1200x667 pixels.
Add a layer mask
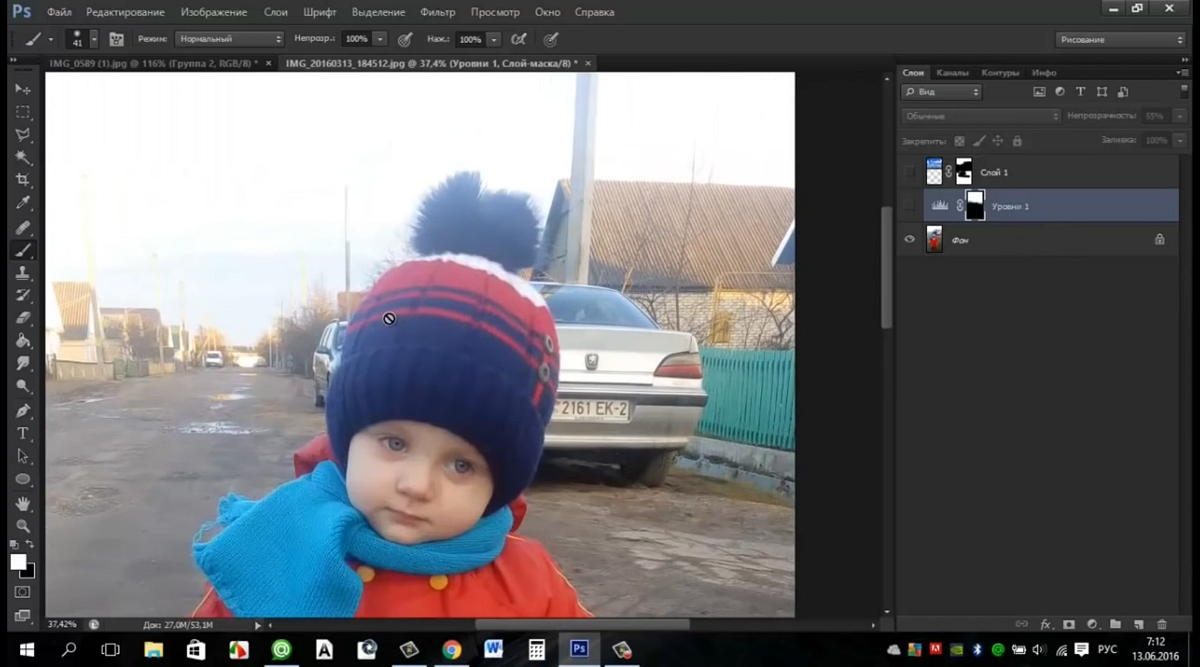pos(1069,624)
